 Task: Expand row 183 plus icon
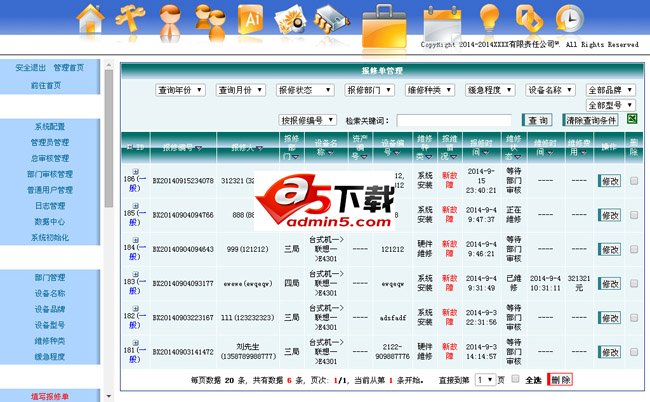click(x=136, y=274)
